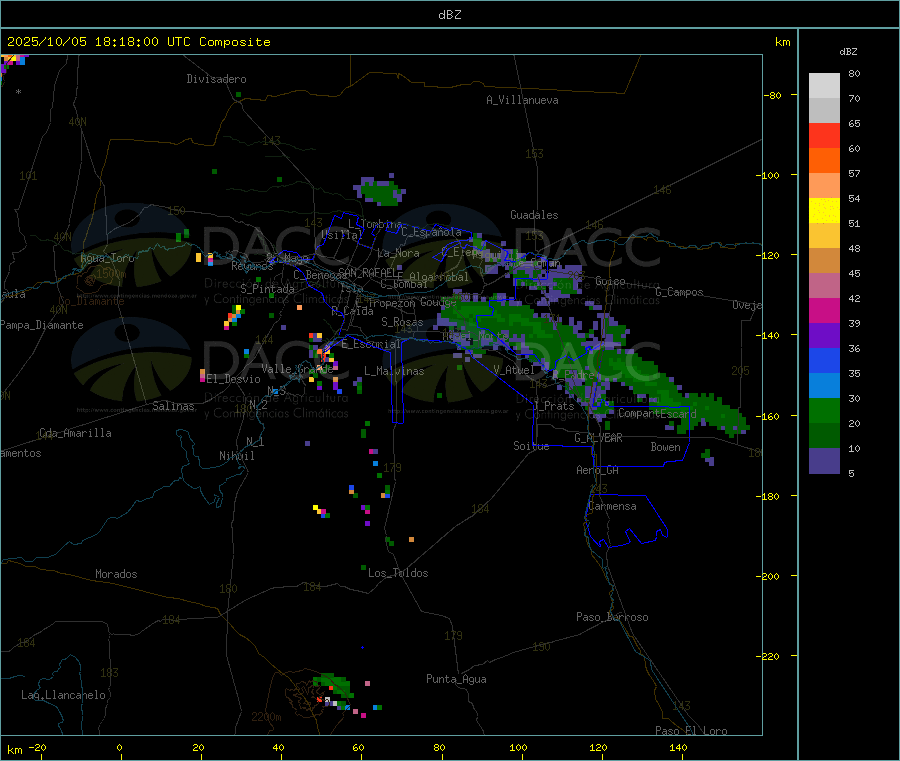Click the A_Villanueva map label

coord(522,100)
